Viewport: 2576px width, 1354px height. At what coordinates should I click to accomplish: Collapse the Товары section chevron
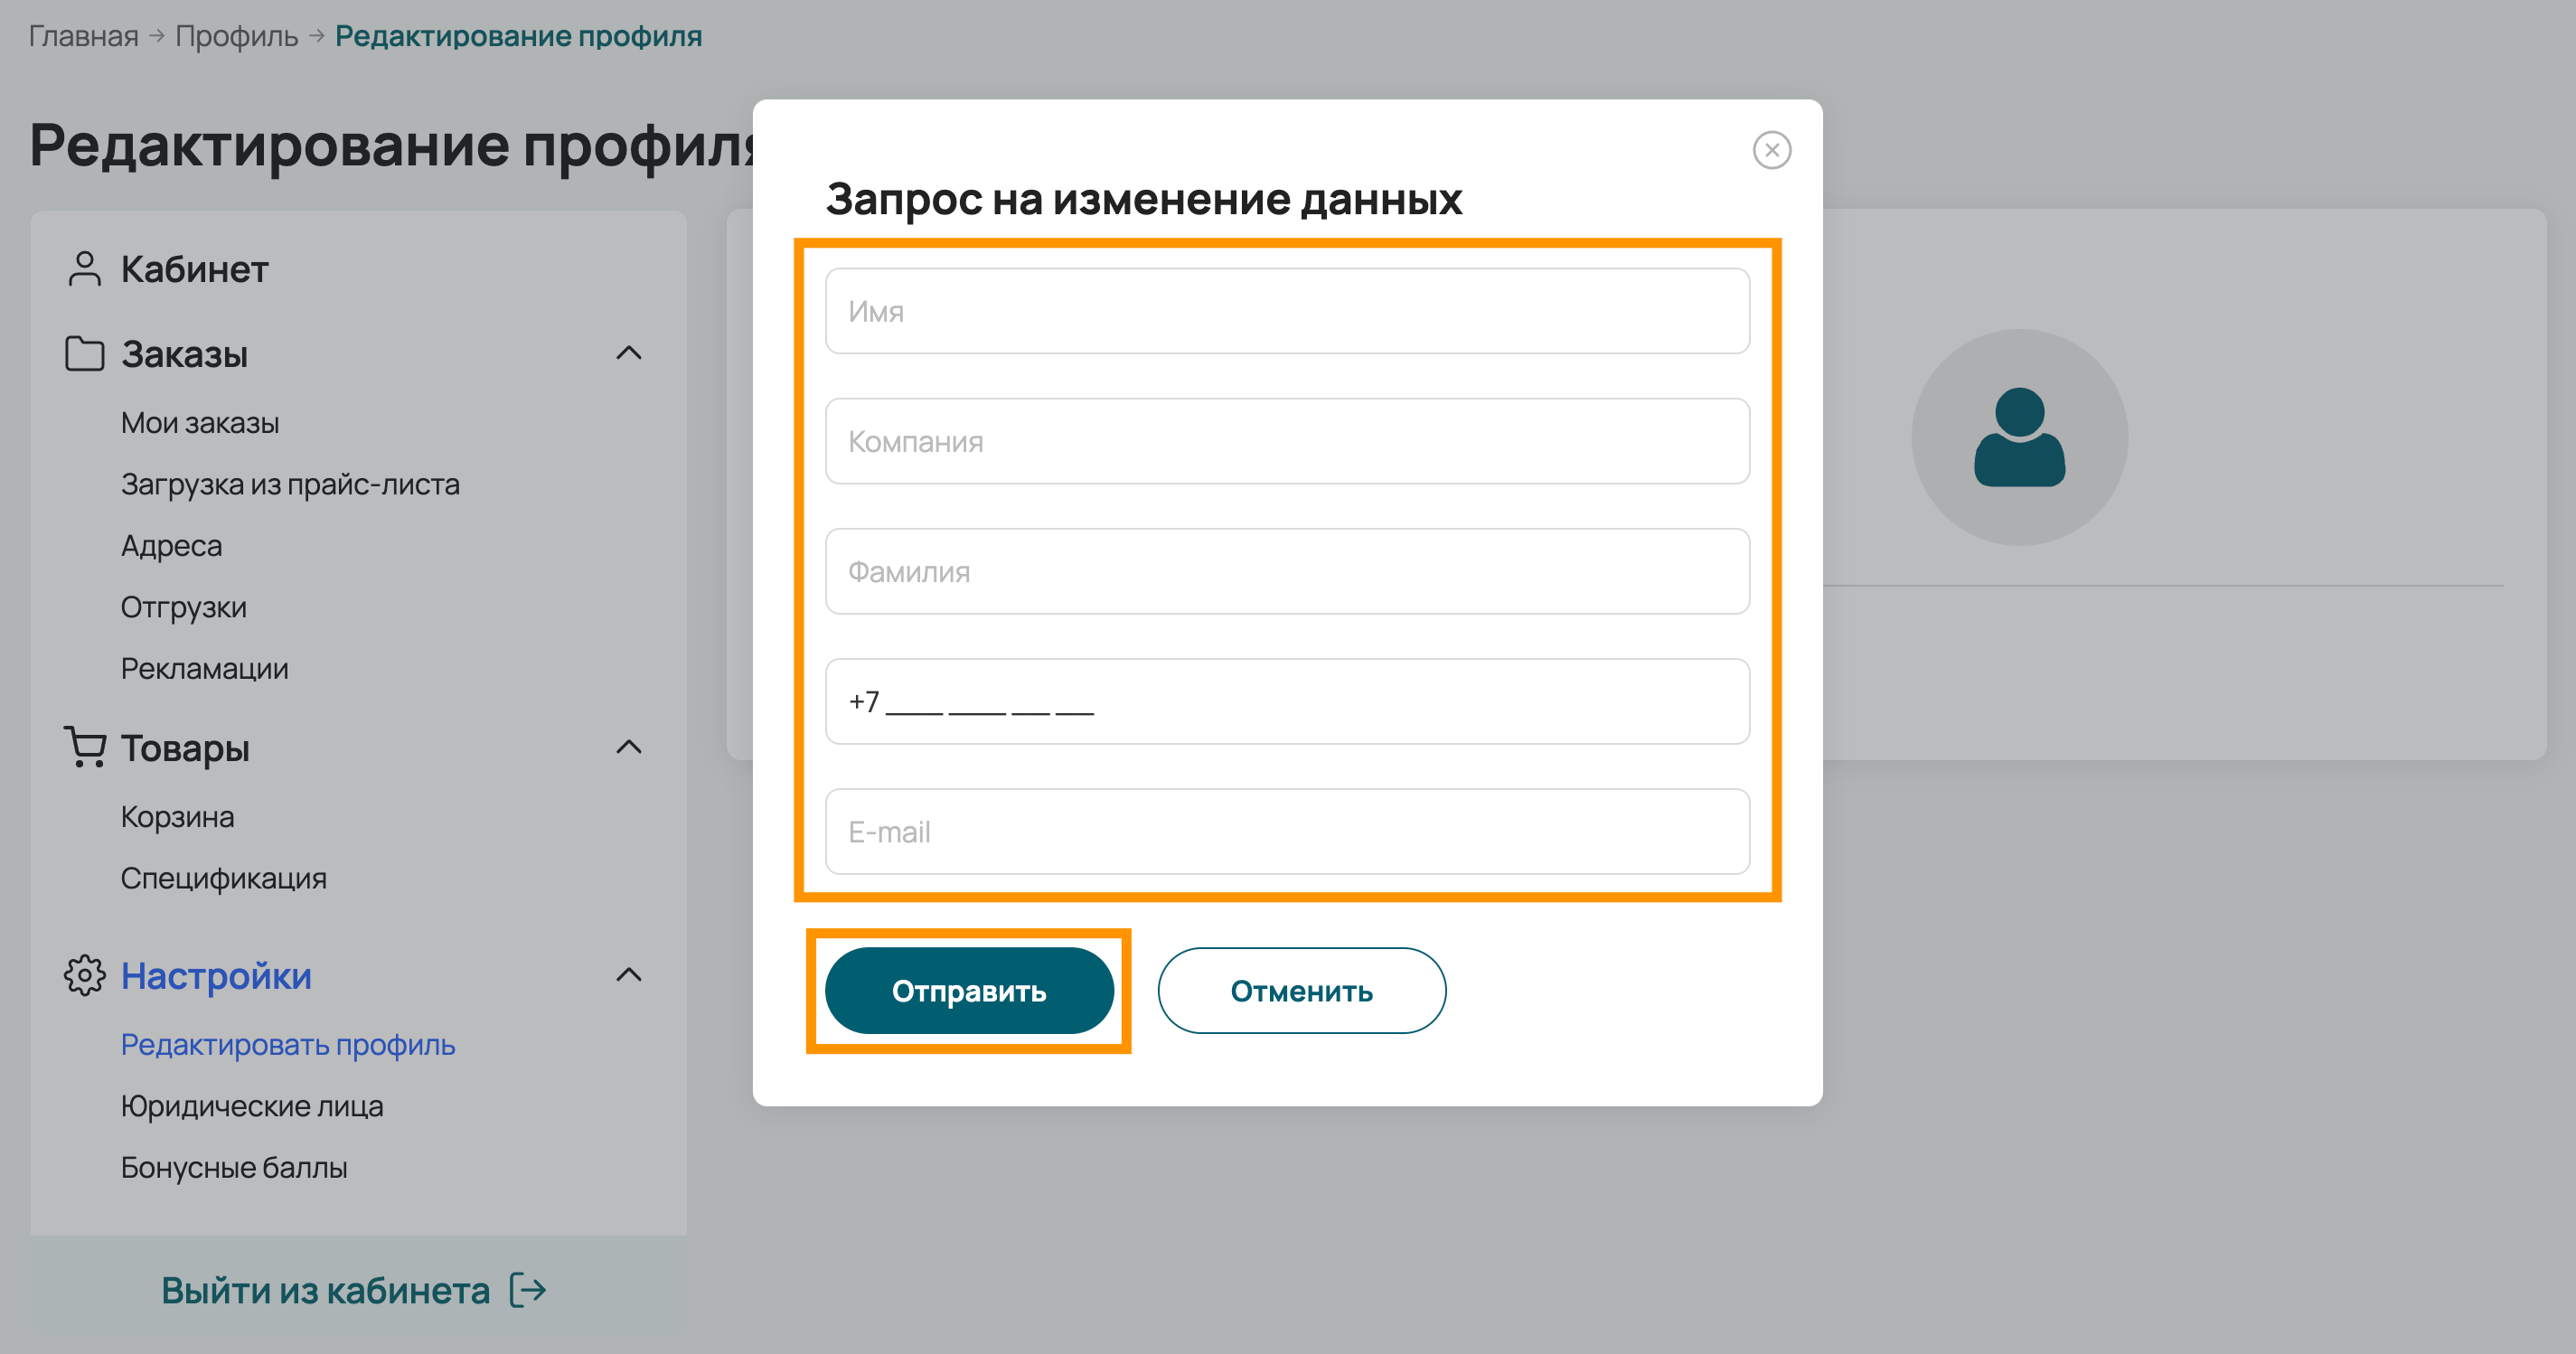click(629, 747)
